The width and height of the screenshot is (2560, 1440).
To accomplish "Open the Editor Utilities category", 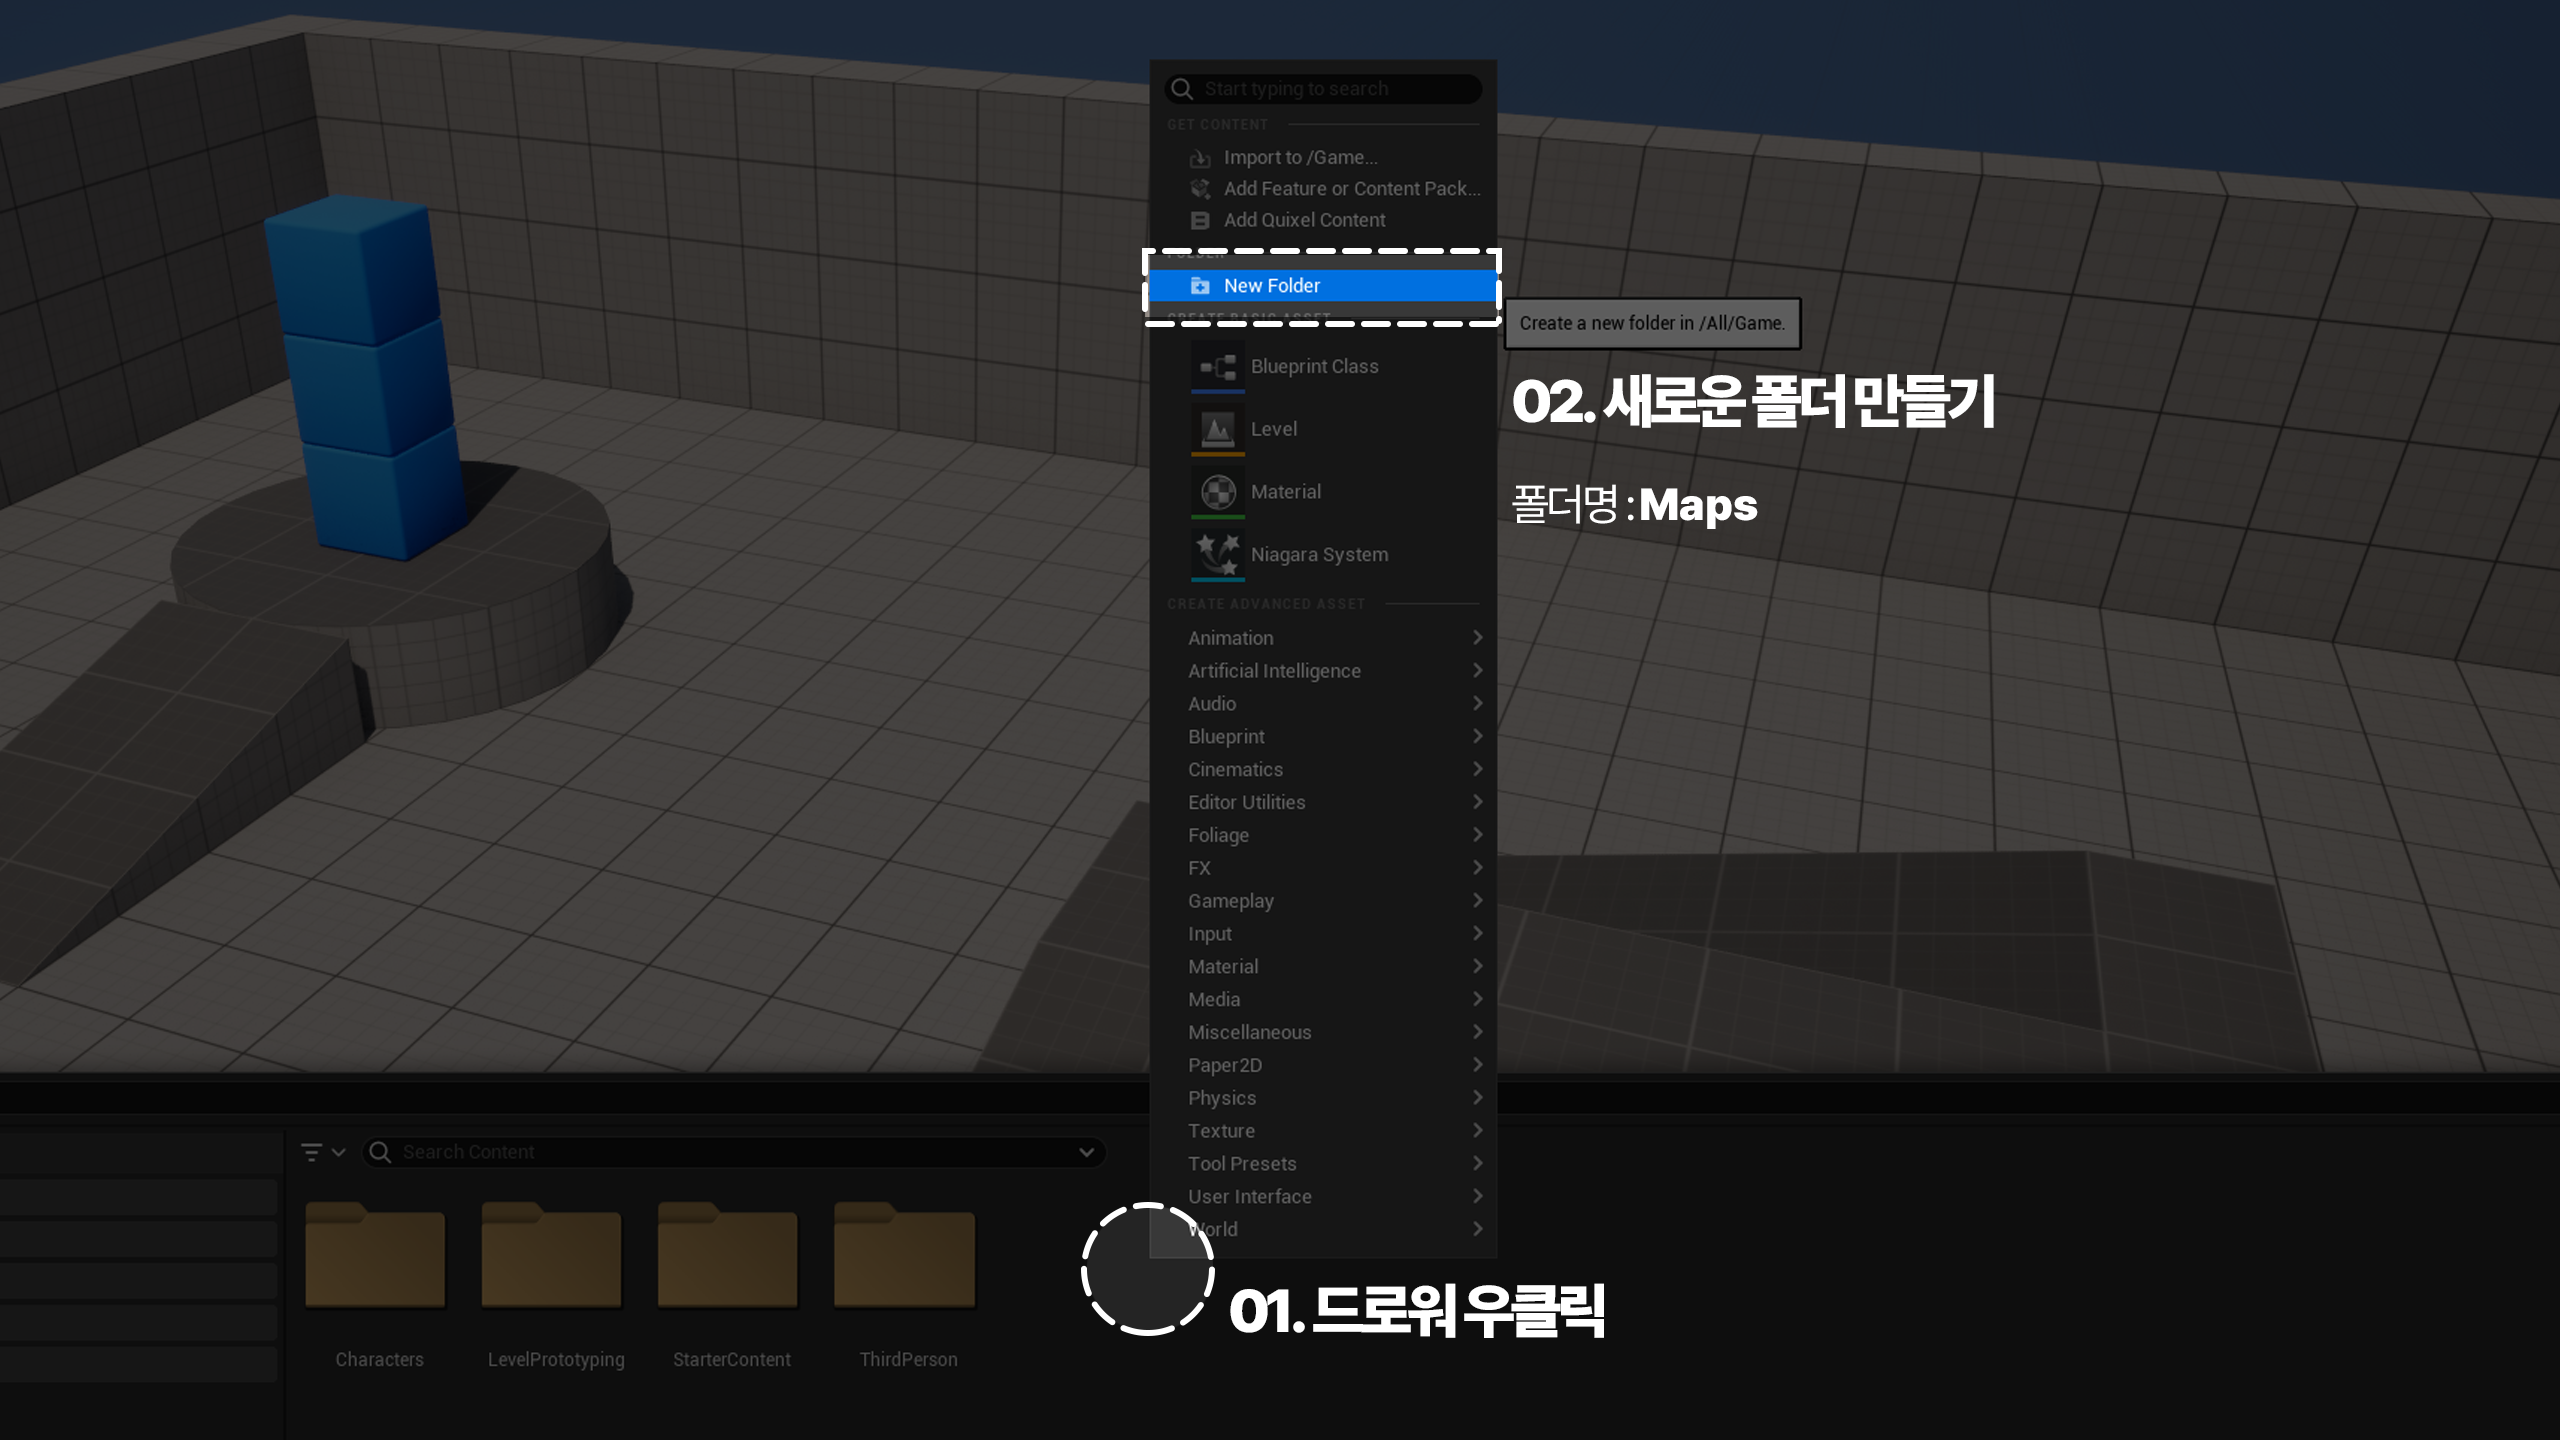I will click(1322, 802).
